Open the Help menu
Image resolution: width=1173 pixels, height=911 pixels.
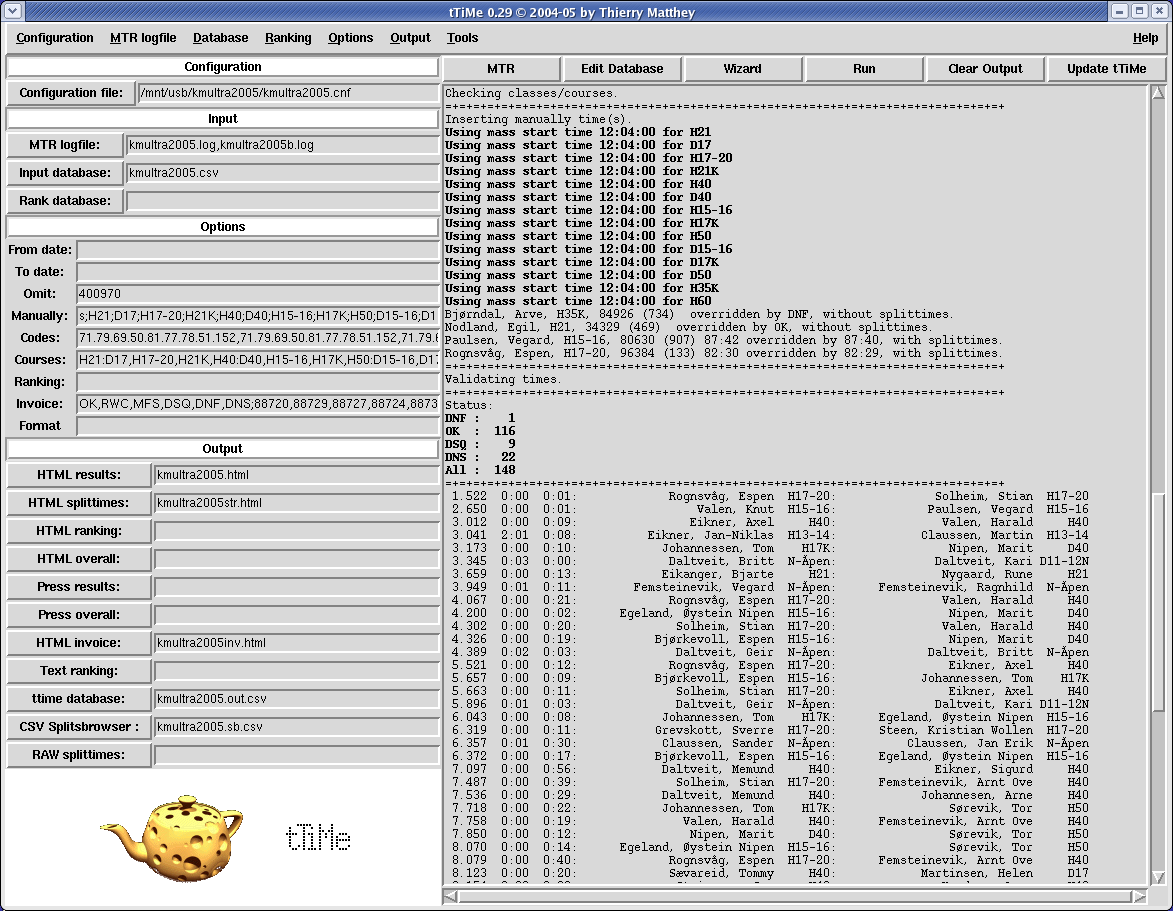click(1145, 38)
